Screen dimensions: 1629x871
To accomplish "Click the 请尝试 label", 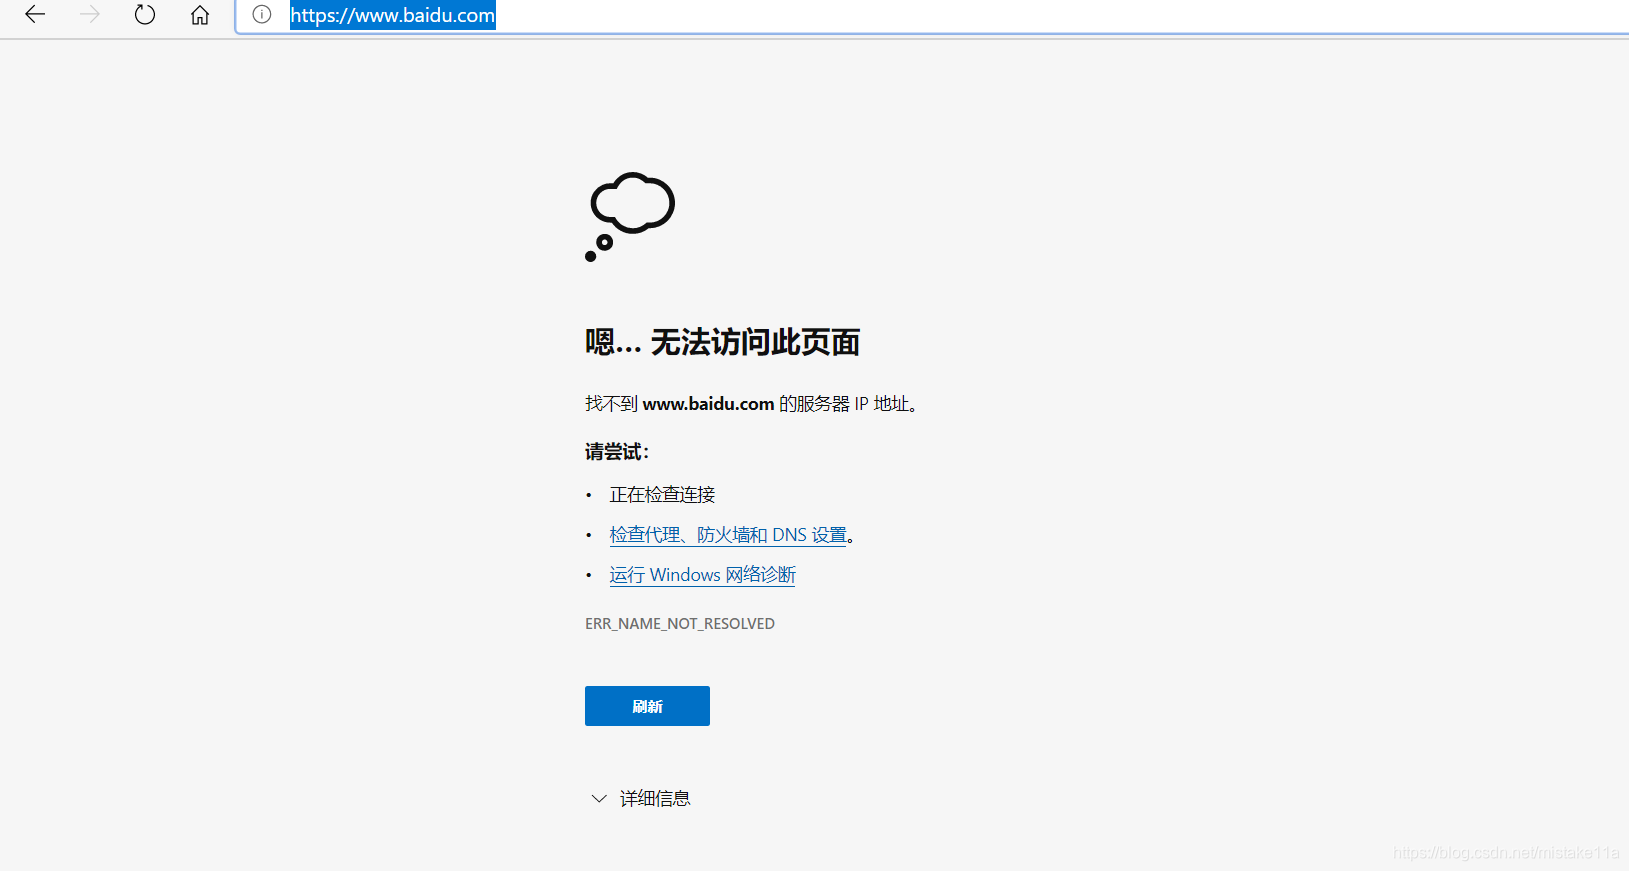I will tap(617, 452).
